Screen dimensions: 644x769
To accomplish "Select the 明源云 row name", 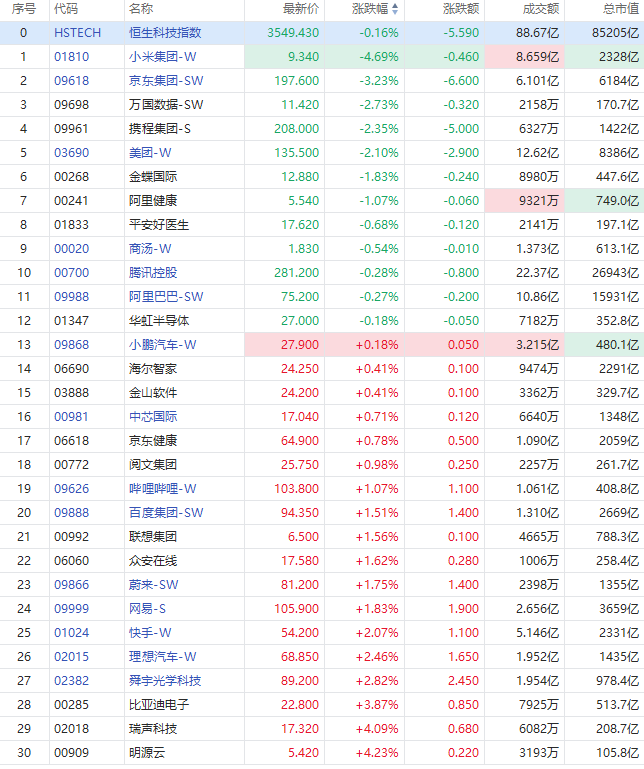I will [147, 754].
